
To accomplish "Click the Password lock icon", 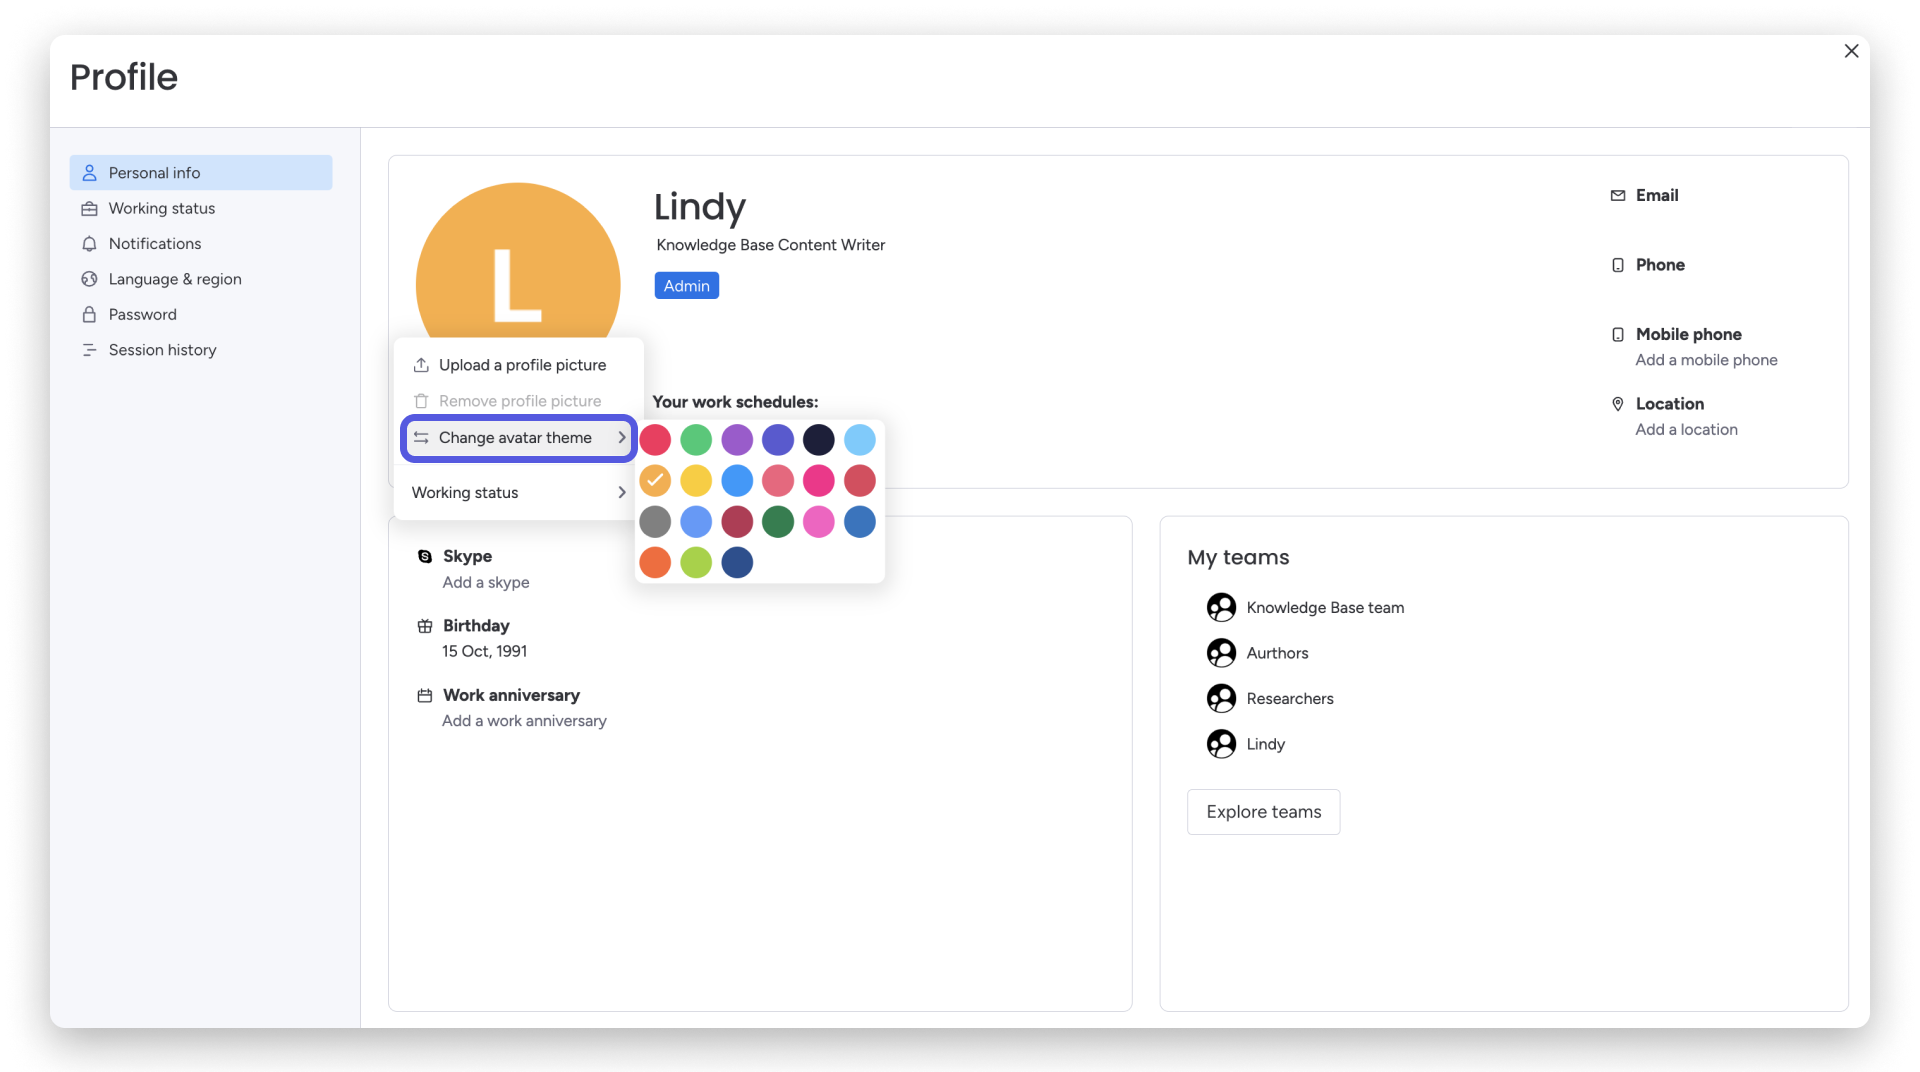I will point(89,314).
